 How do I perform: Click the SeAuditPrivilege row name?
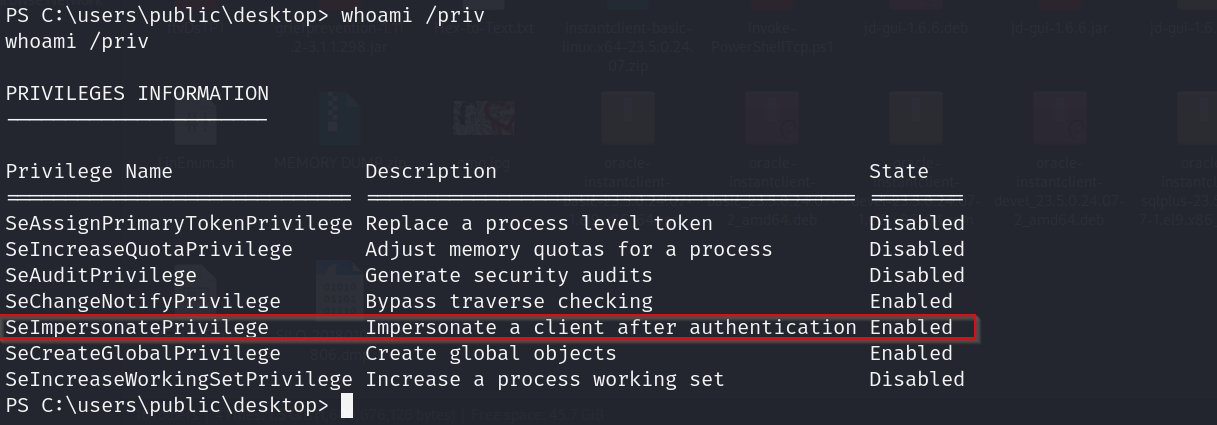[101, 275]
